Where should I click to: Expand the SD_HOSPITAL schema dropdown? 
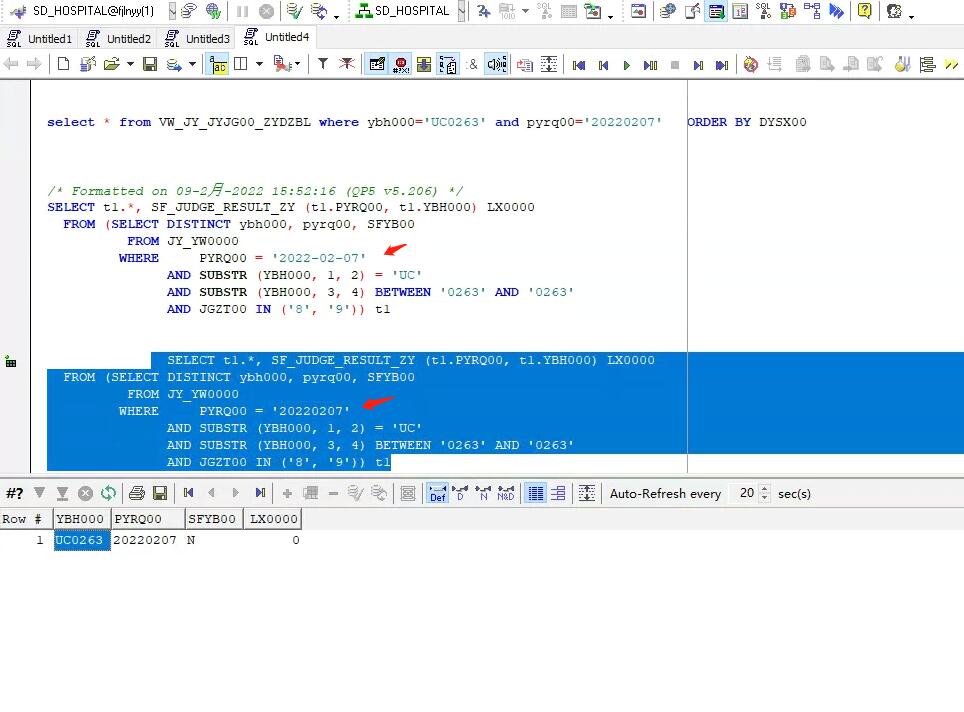[x=460, y=11]
